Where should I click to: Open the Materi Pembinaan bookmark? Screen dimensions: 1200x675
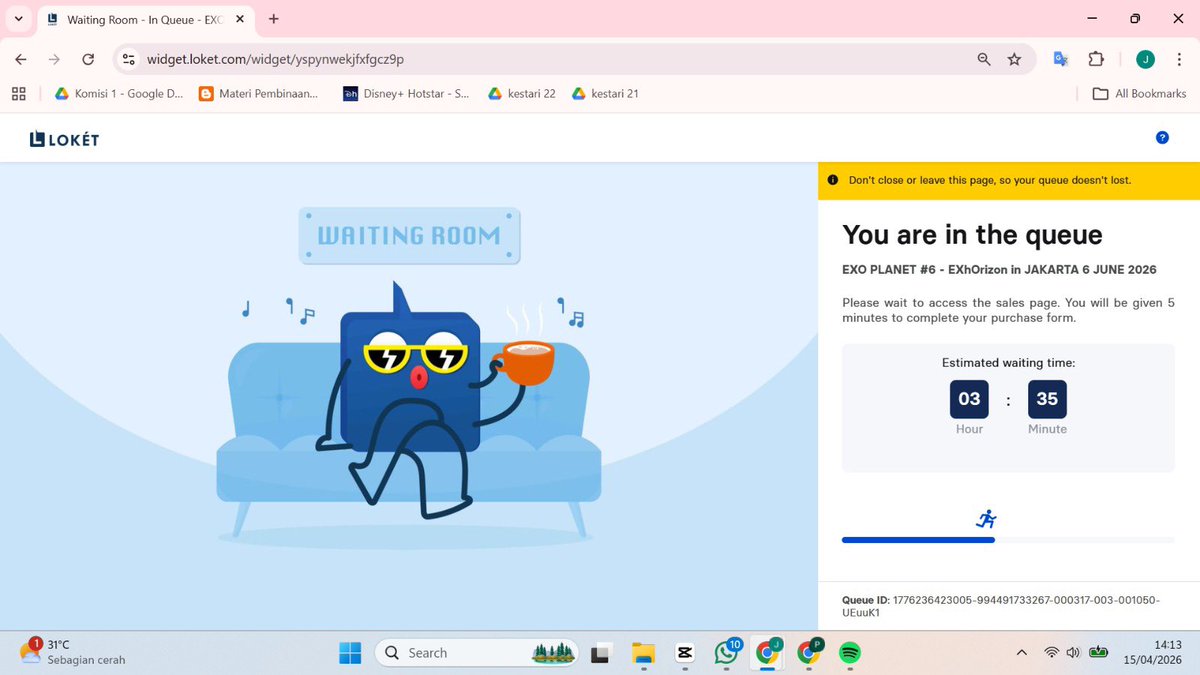(x=259, y=94)
